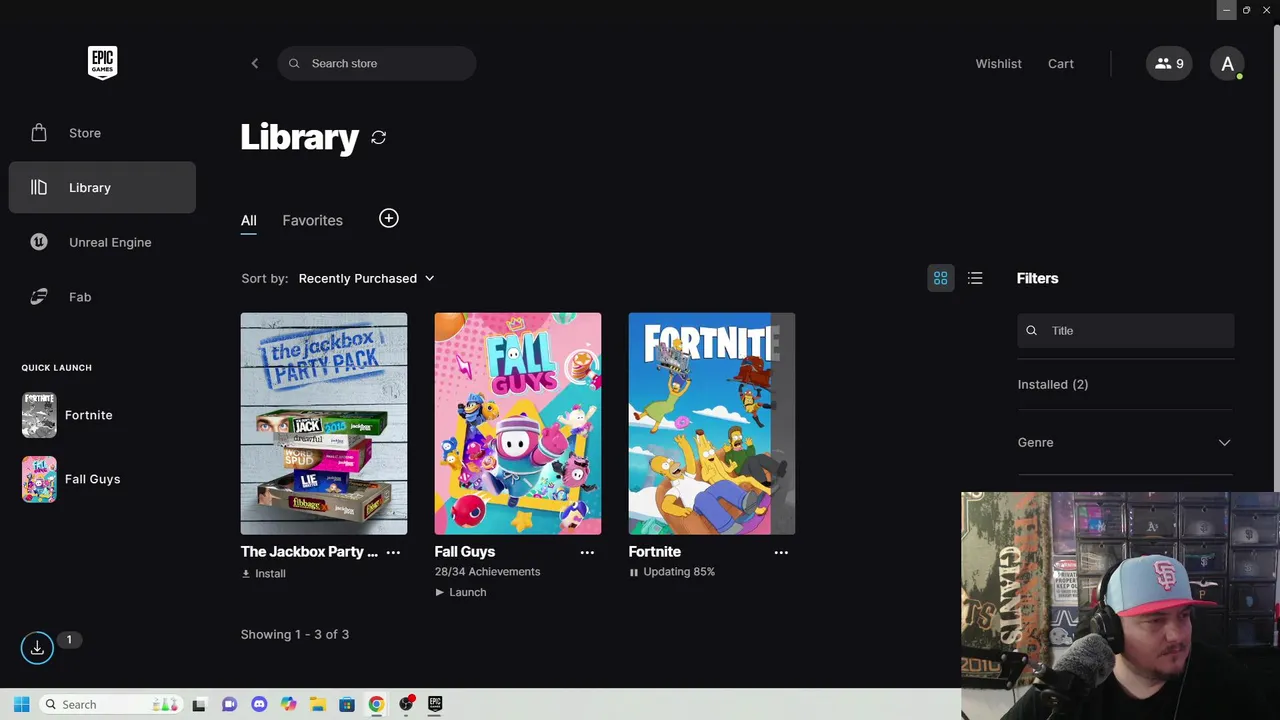Click the Windows taskbar Search box
The width and height of the screenshot is (1280, 720).
pyautogui.click(x=112, y=704)
